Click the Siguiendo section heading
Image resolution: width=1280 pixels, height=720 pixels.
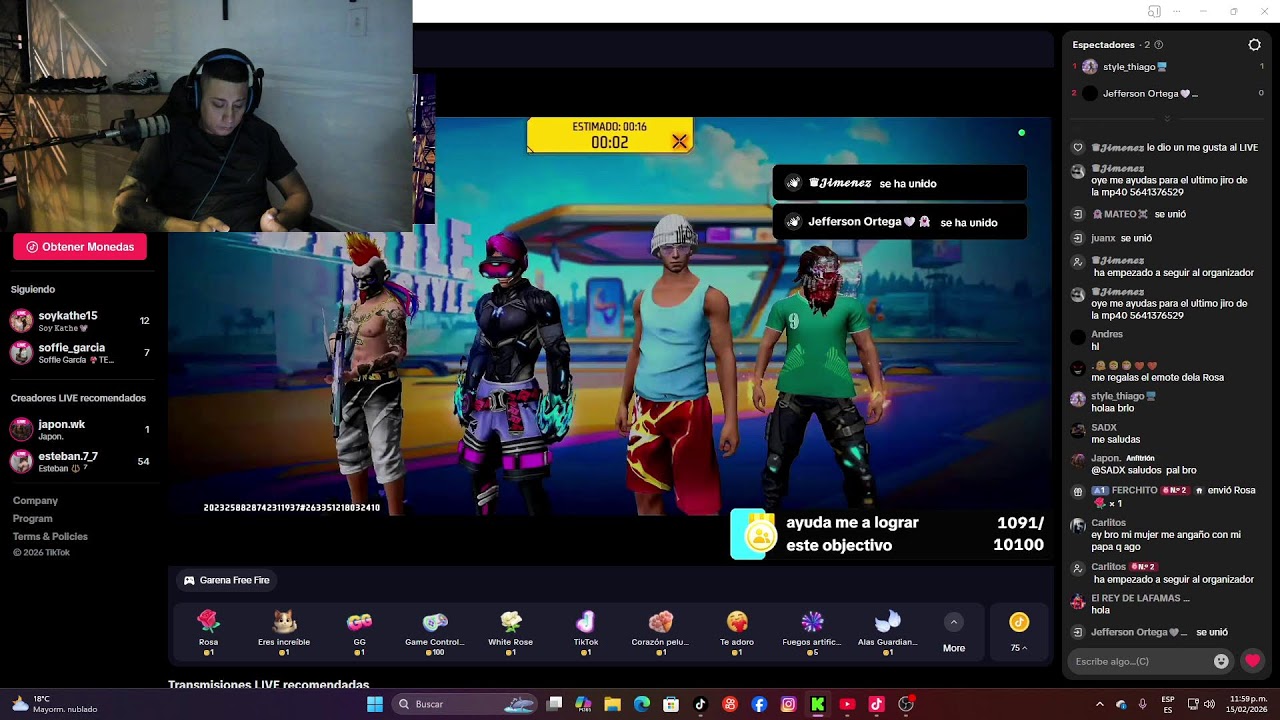[x=33, y=289]
